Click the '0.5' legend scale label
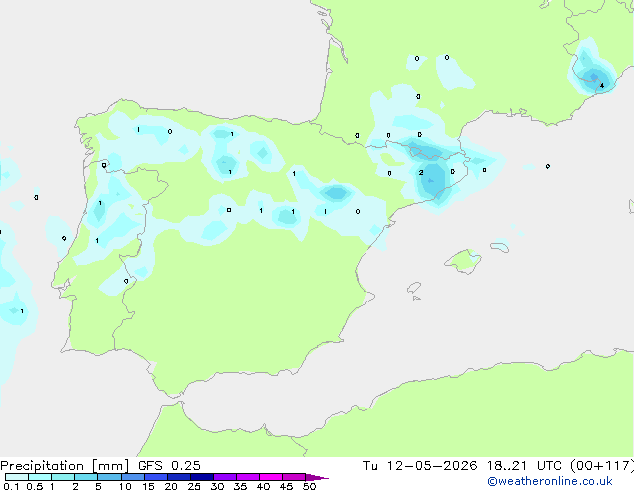The image size is (634, 490). coord(35,486)
